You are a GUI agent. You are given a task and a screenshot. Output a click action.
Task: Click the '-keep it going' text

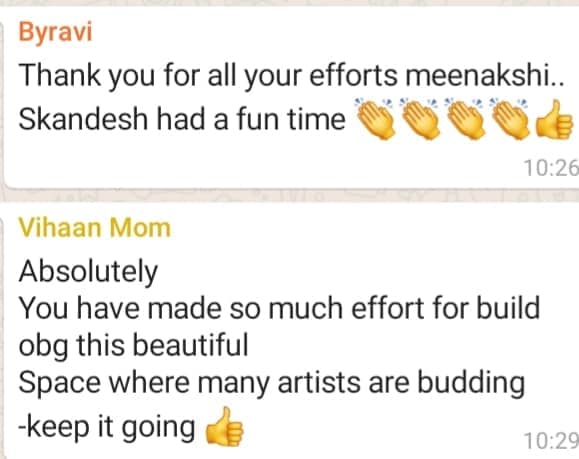tap(107, 427)
